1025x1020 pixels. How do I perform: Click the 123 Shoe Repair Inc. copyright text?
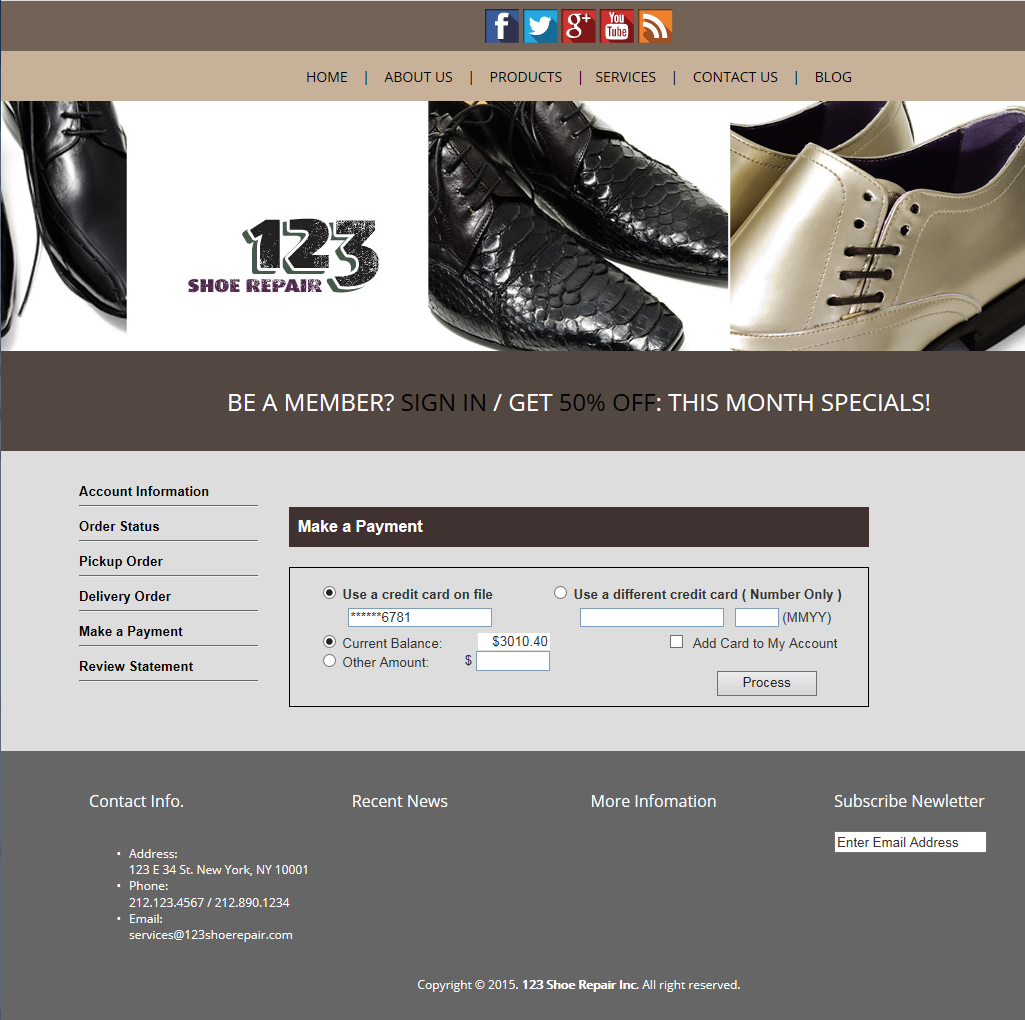580,985
